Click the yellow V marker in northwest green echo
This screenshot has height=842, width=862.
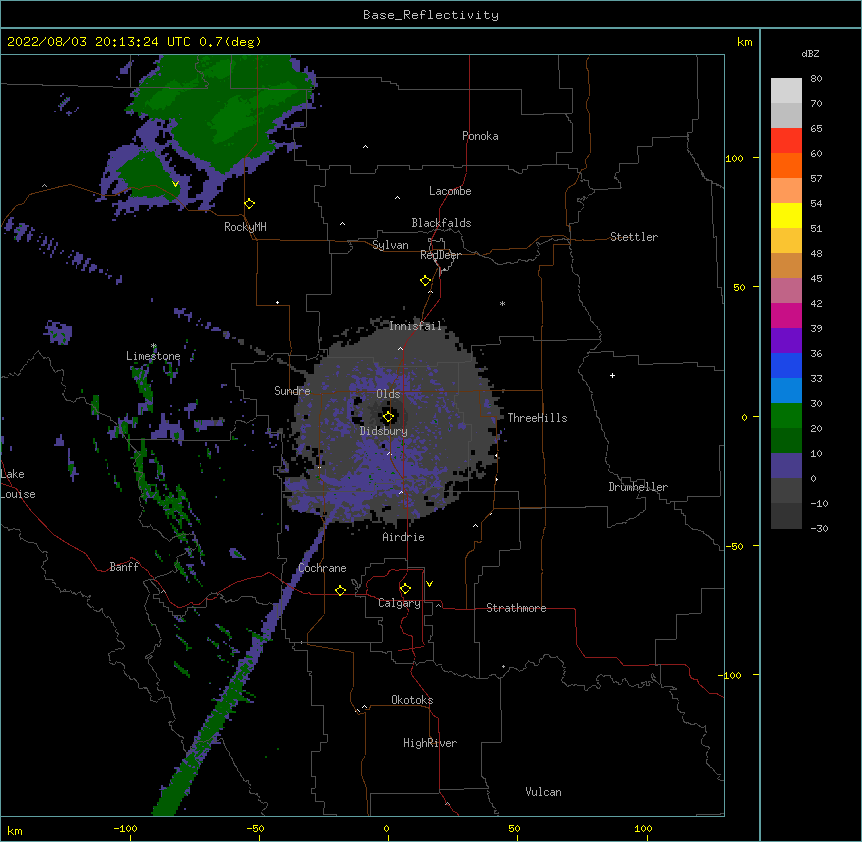pos(175,184)
